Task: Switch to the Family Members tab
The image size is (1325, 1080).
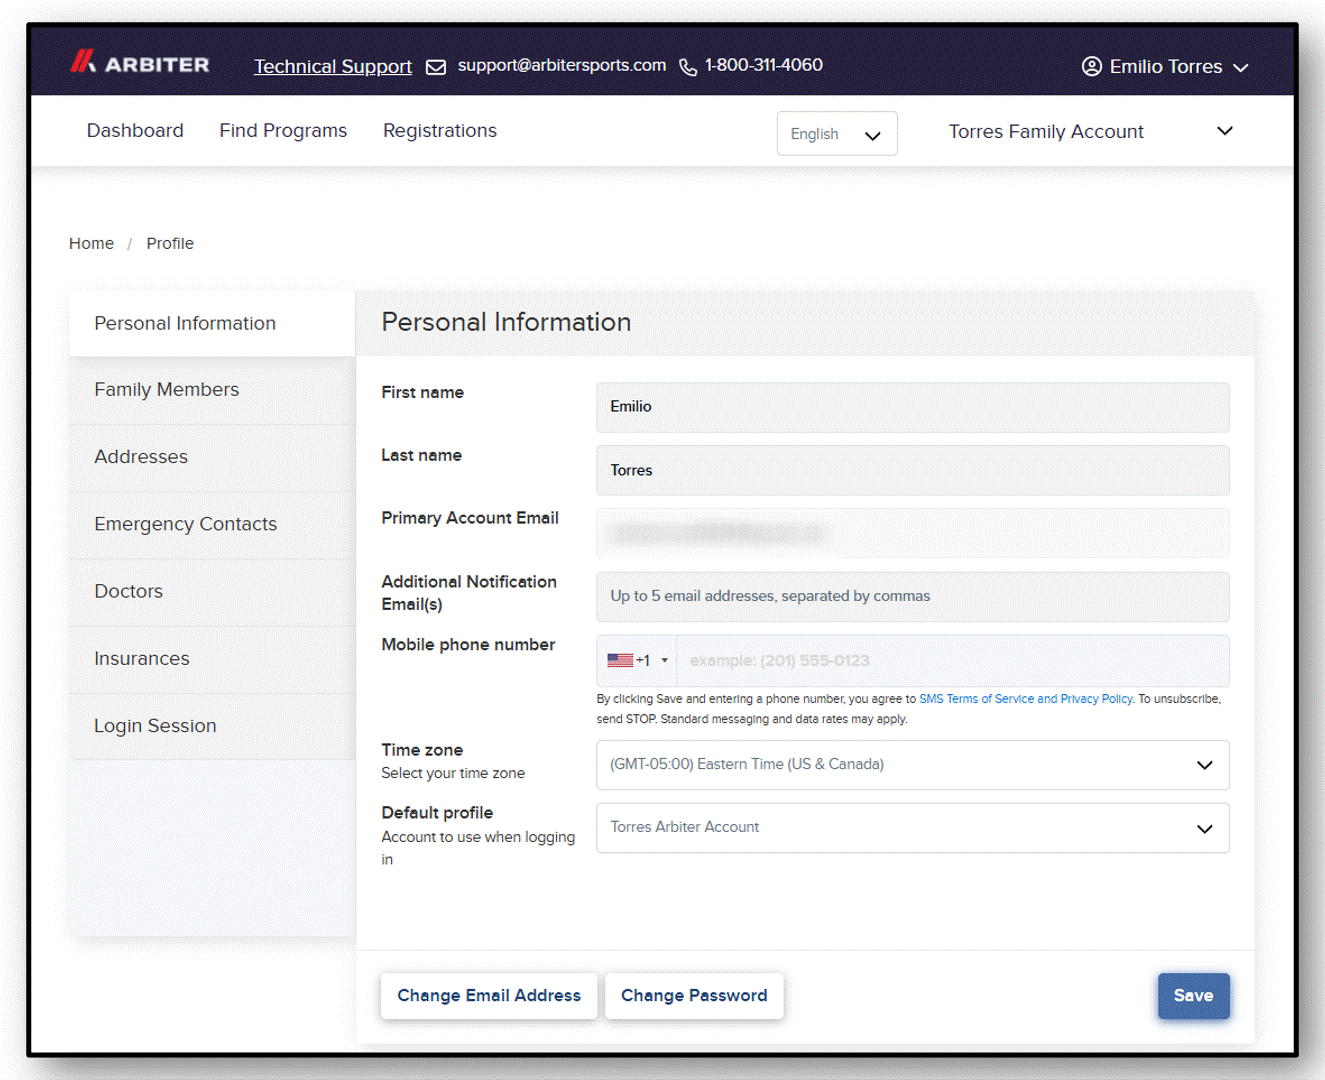Action: pos(212,390)
